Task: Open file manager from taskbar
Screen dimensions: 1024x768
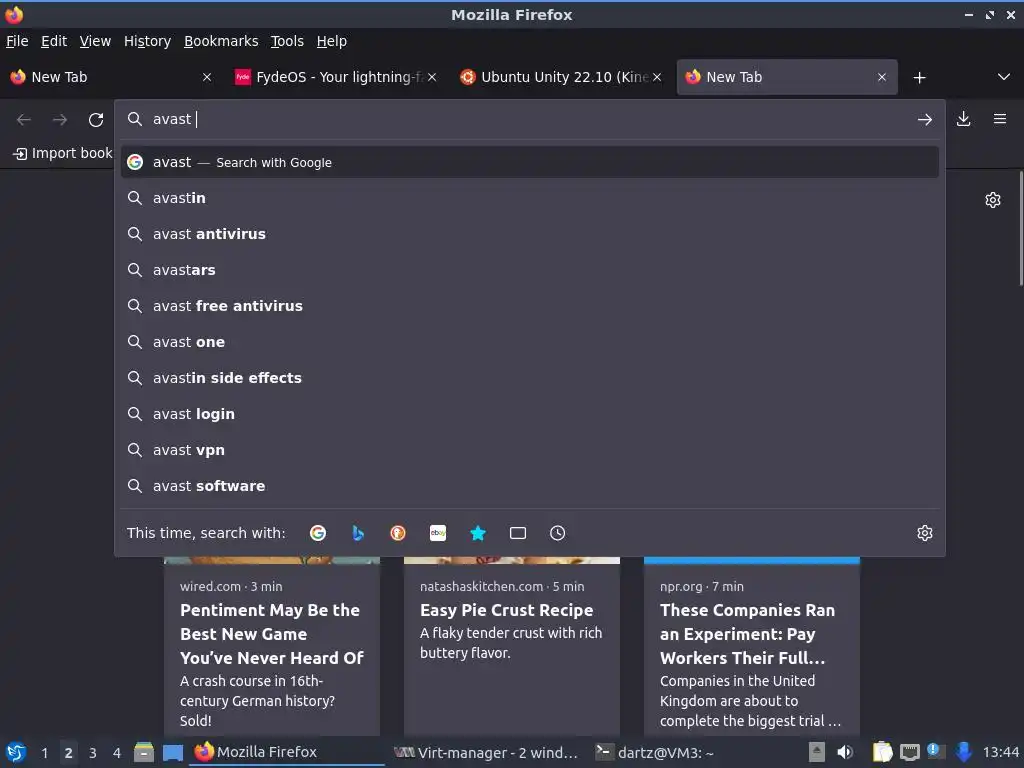Action: pos(144,752)
